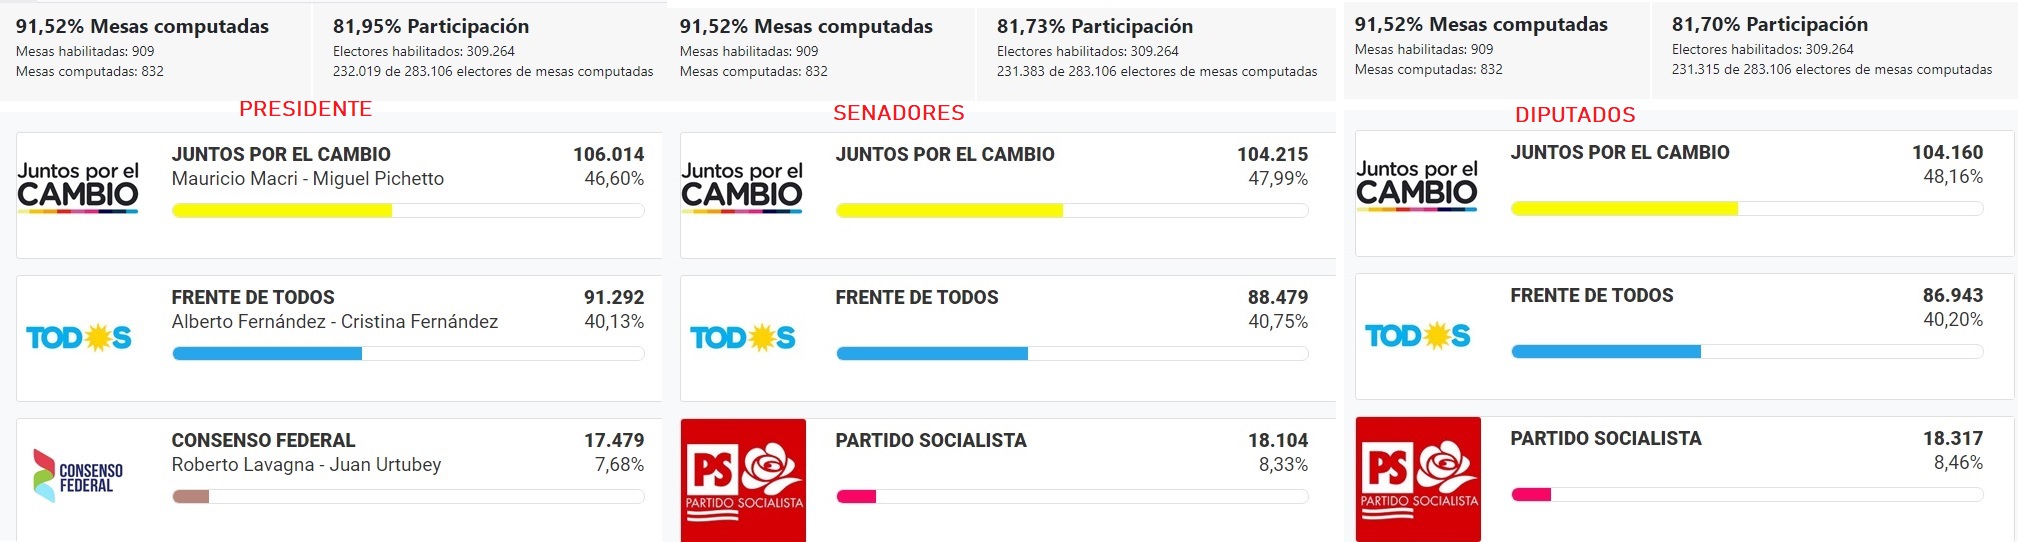The width and height of the screenshot is (2018, 542).
Task: Click the Frente de Todos logo under Presidente
Action: (79, 338)
